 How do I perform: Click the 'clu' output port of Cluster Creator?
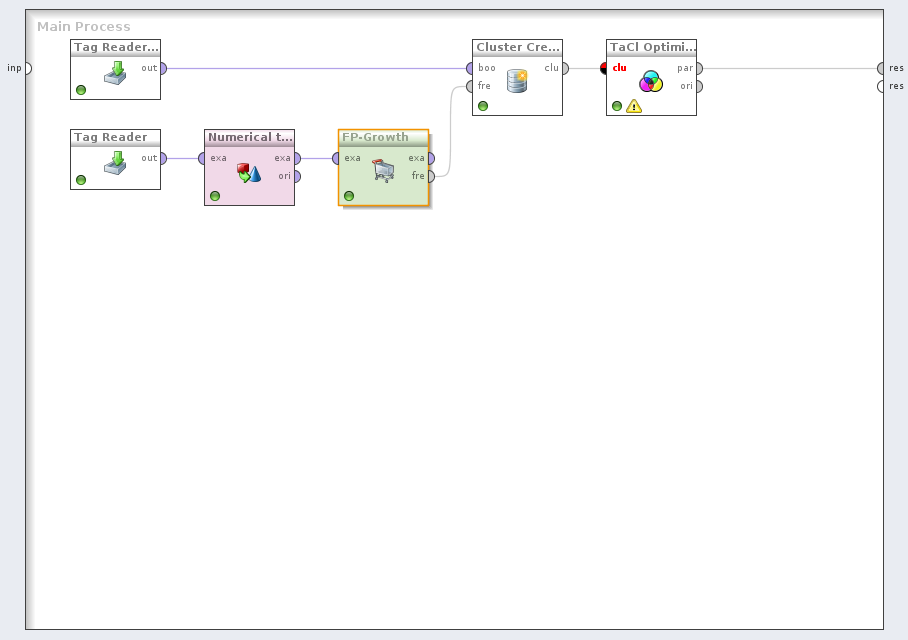click(x=564, y=68)
